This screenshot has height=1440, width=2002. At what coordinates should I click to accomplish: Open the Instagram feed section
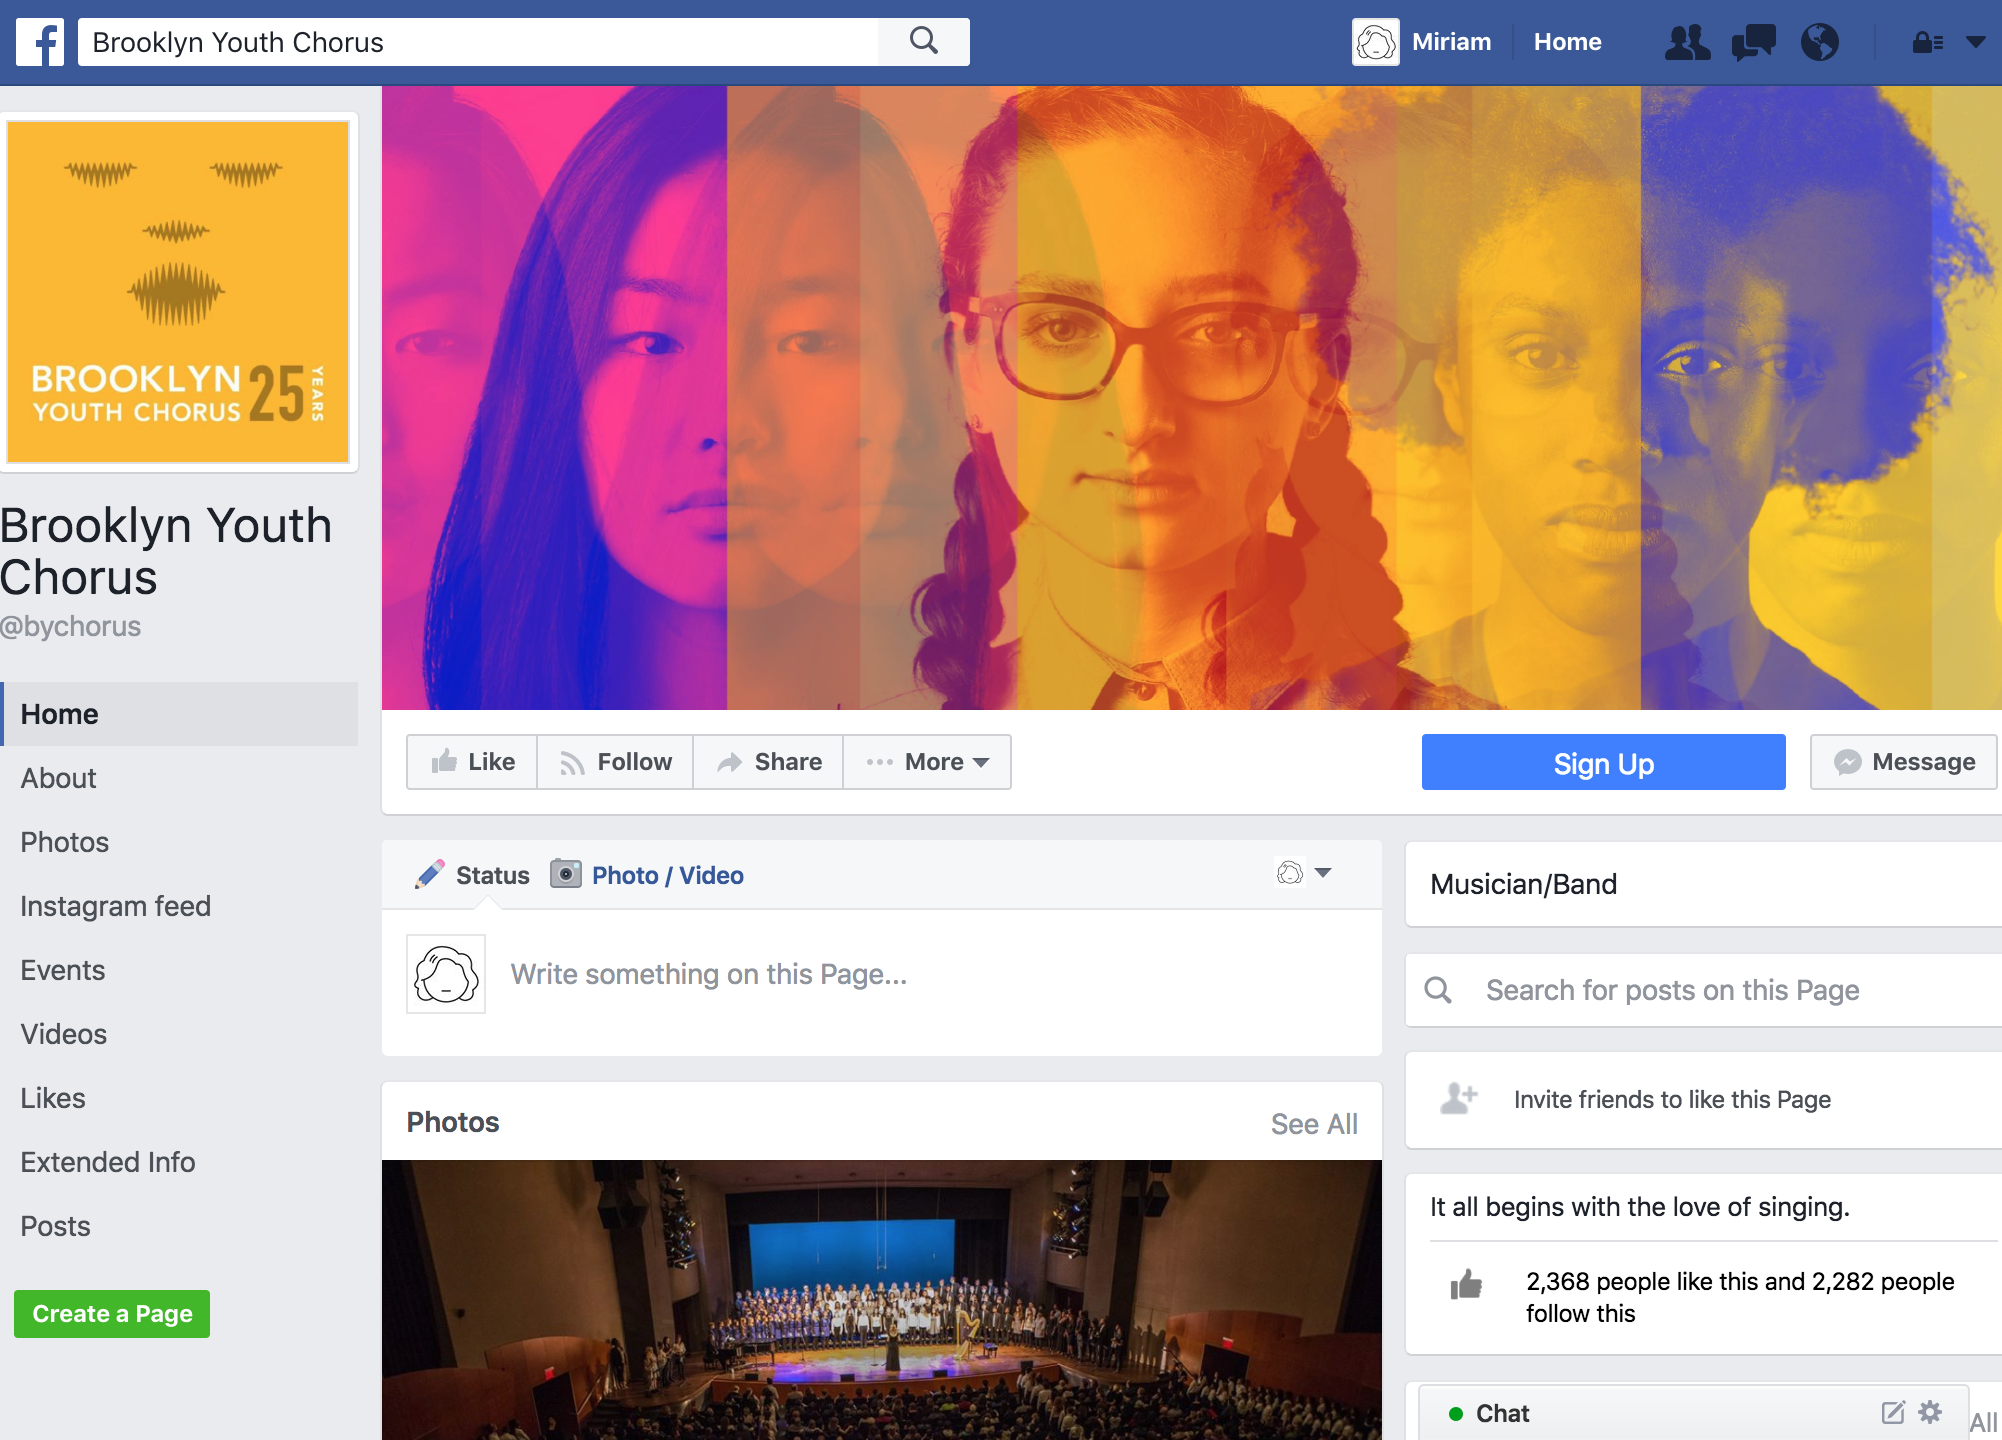(x=115, y=906)
